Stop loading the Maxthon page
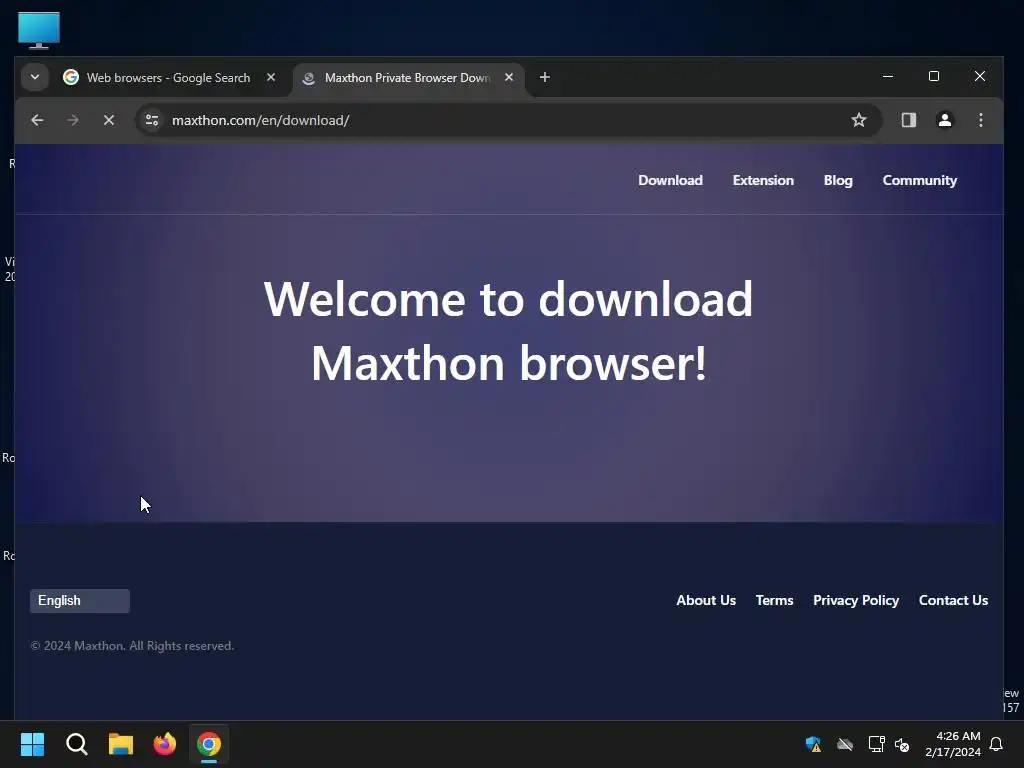The height and width of the screenshot is (768, 1024). pos(109,120)
